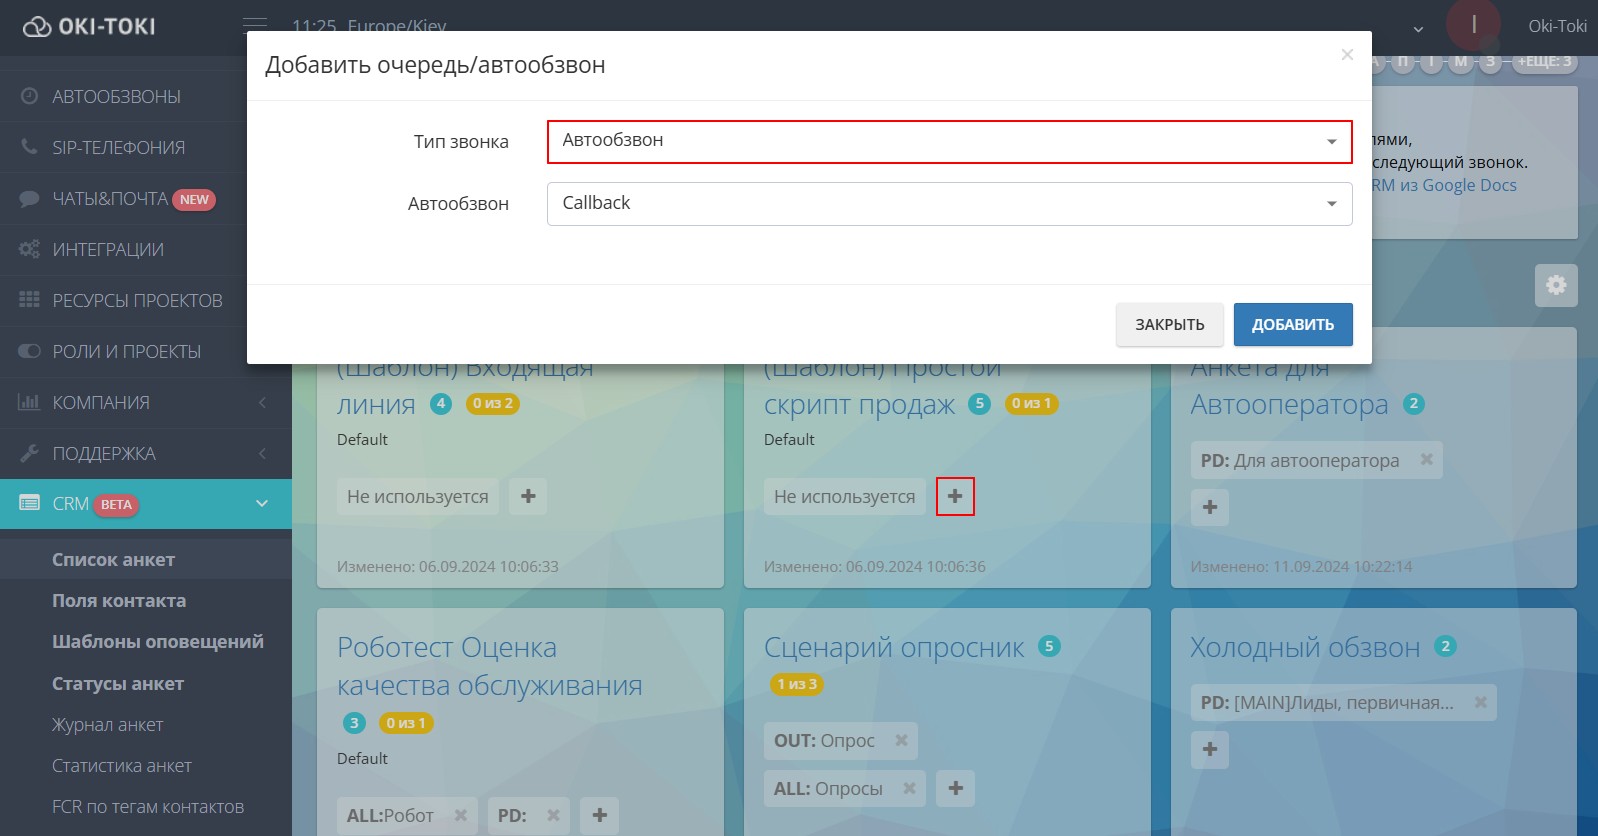Click the Компания chart icon
The height and width of the screenshot is (836, 1598).
pos(29,402)
